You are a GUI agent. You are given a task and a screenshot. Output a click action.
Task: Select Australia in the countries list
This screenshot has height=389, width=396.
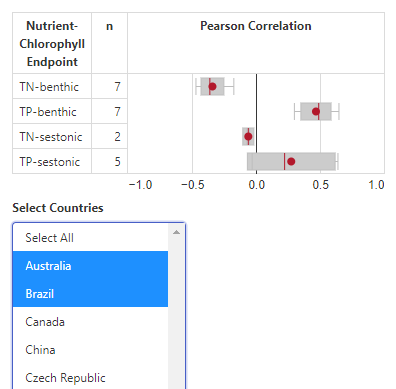[x=90, y=265]
